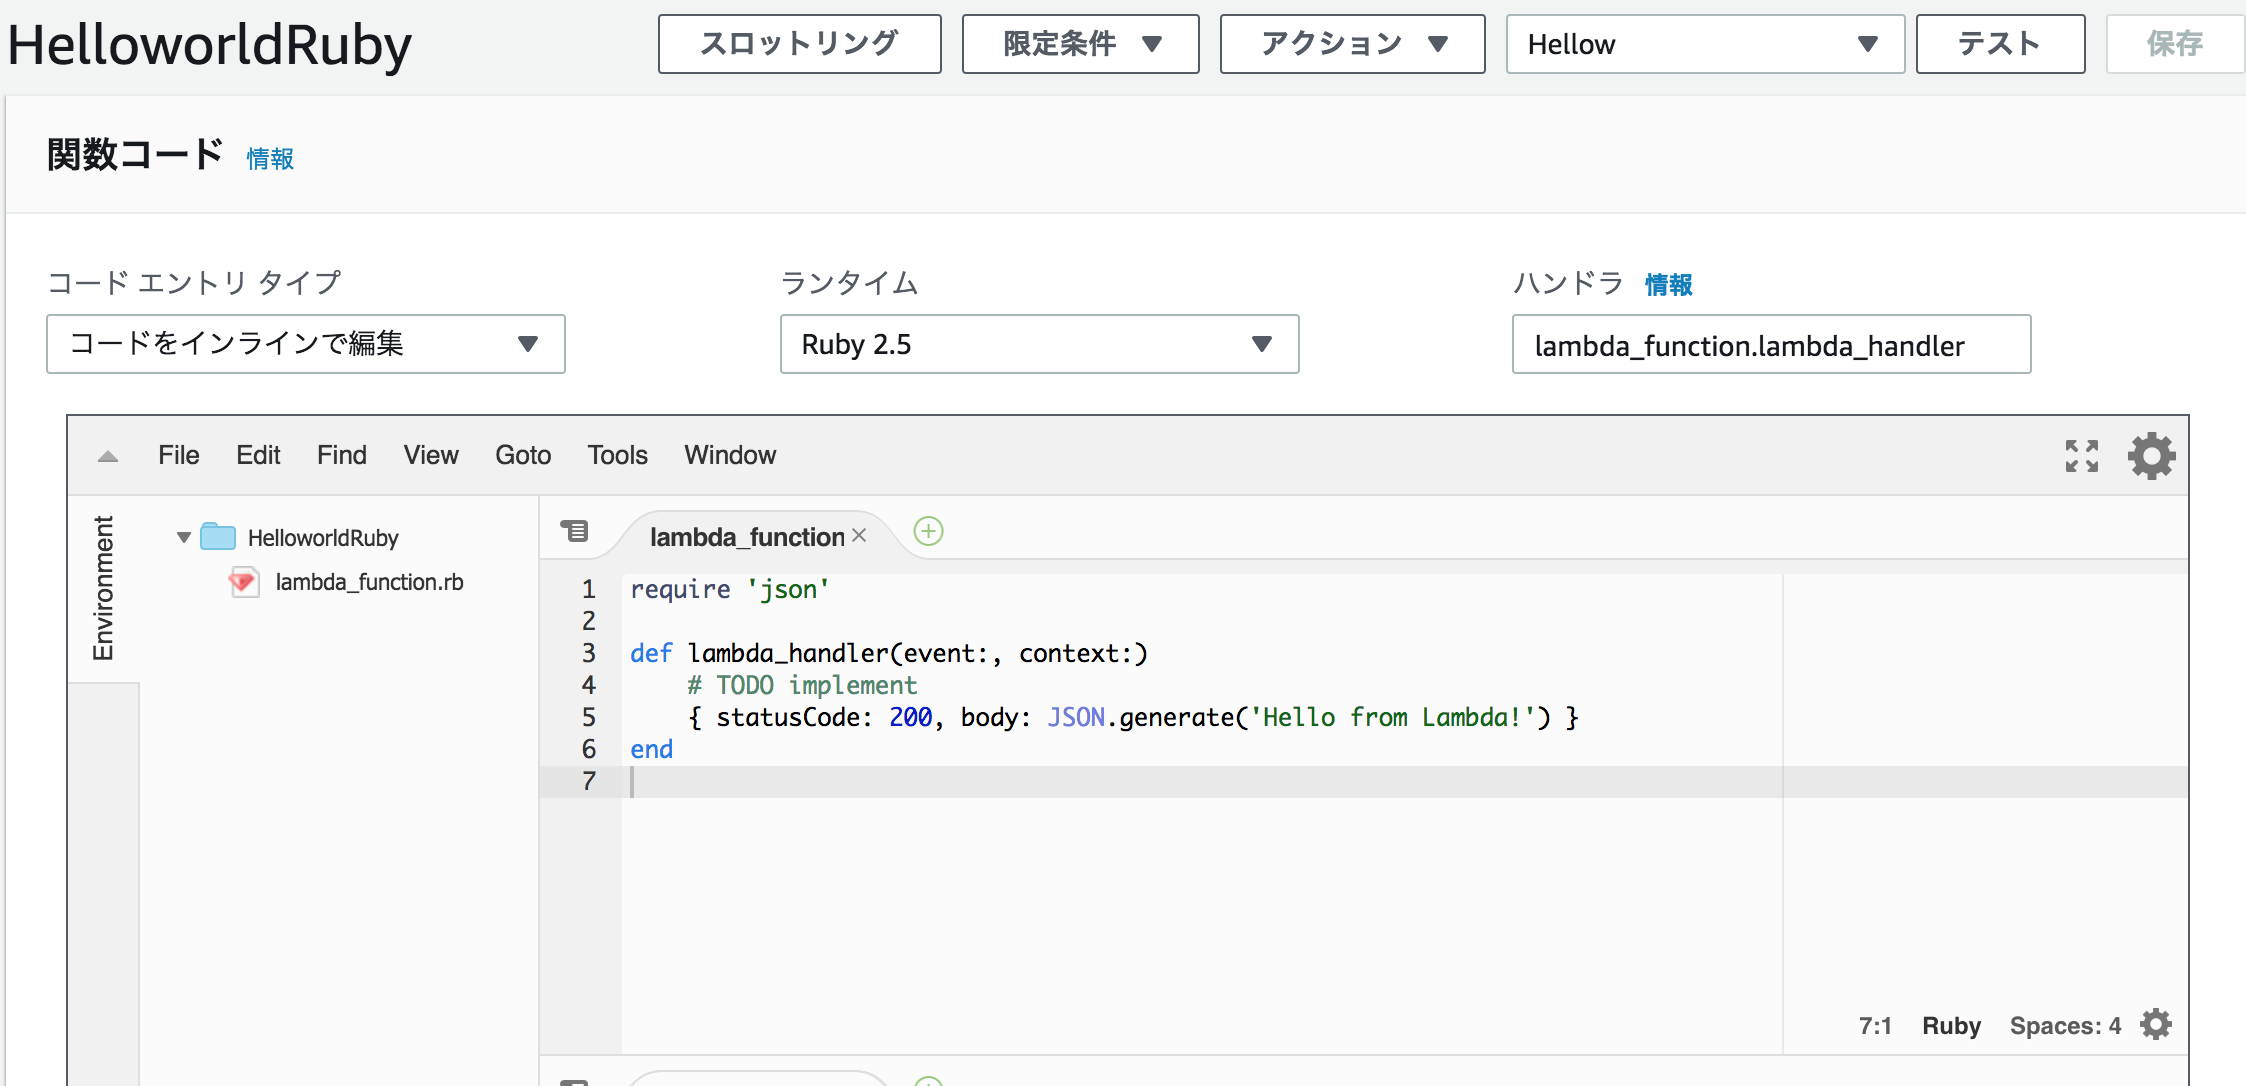Open editor preferences gear icon

[2151, 456]
